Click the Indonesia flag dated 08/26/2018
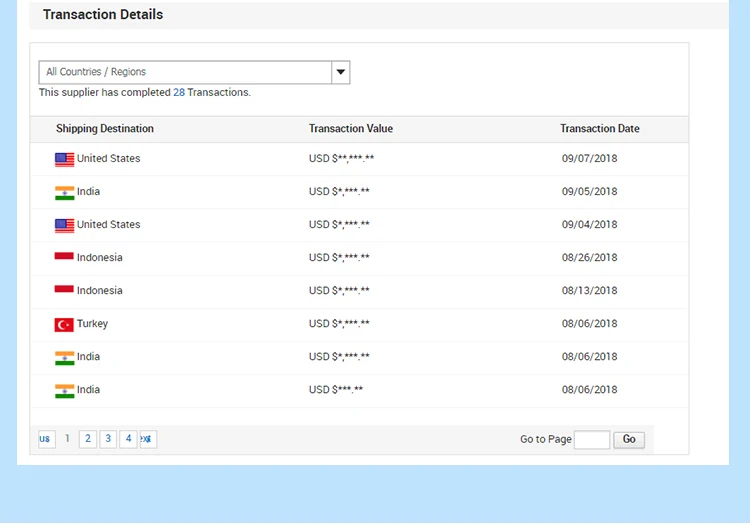The height and width of the screenshot is (528, 750). pyautogui.click(x=64, y=258)
